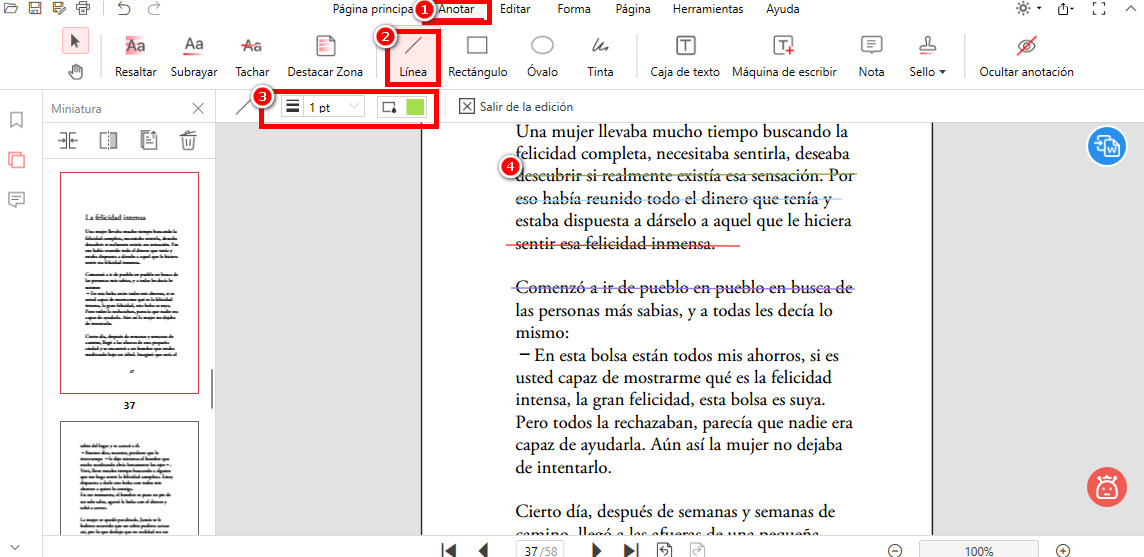The width and height of the screenshot is (1144, 557).
Task: Go to the first page
Action: pyautogui.click(x=449, y=550)
